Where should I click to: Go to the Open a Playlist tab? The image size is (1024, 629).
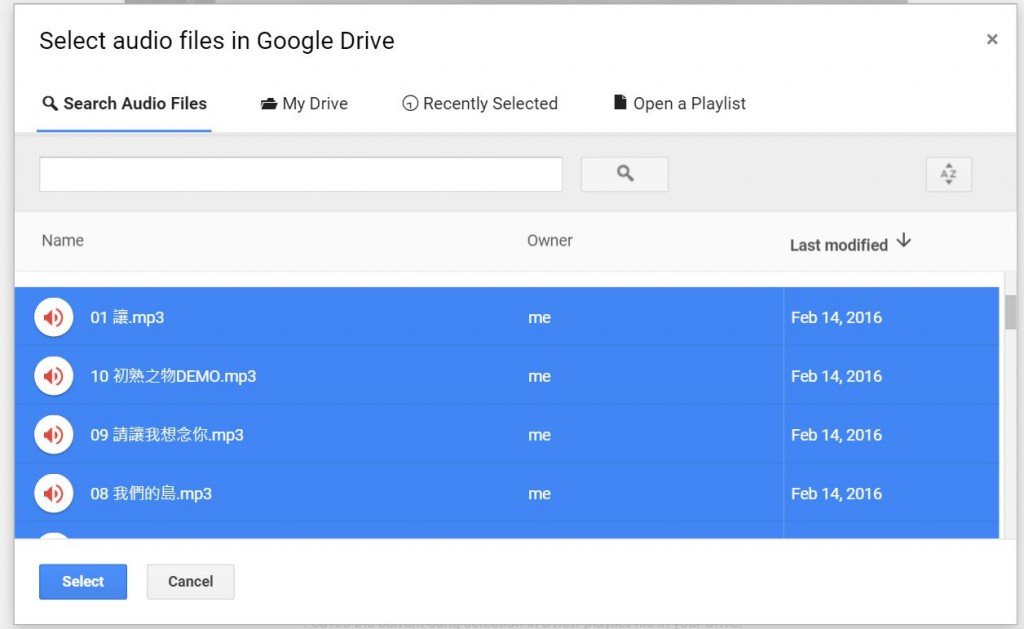pos(680,103)
